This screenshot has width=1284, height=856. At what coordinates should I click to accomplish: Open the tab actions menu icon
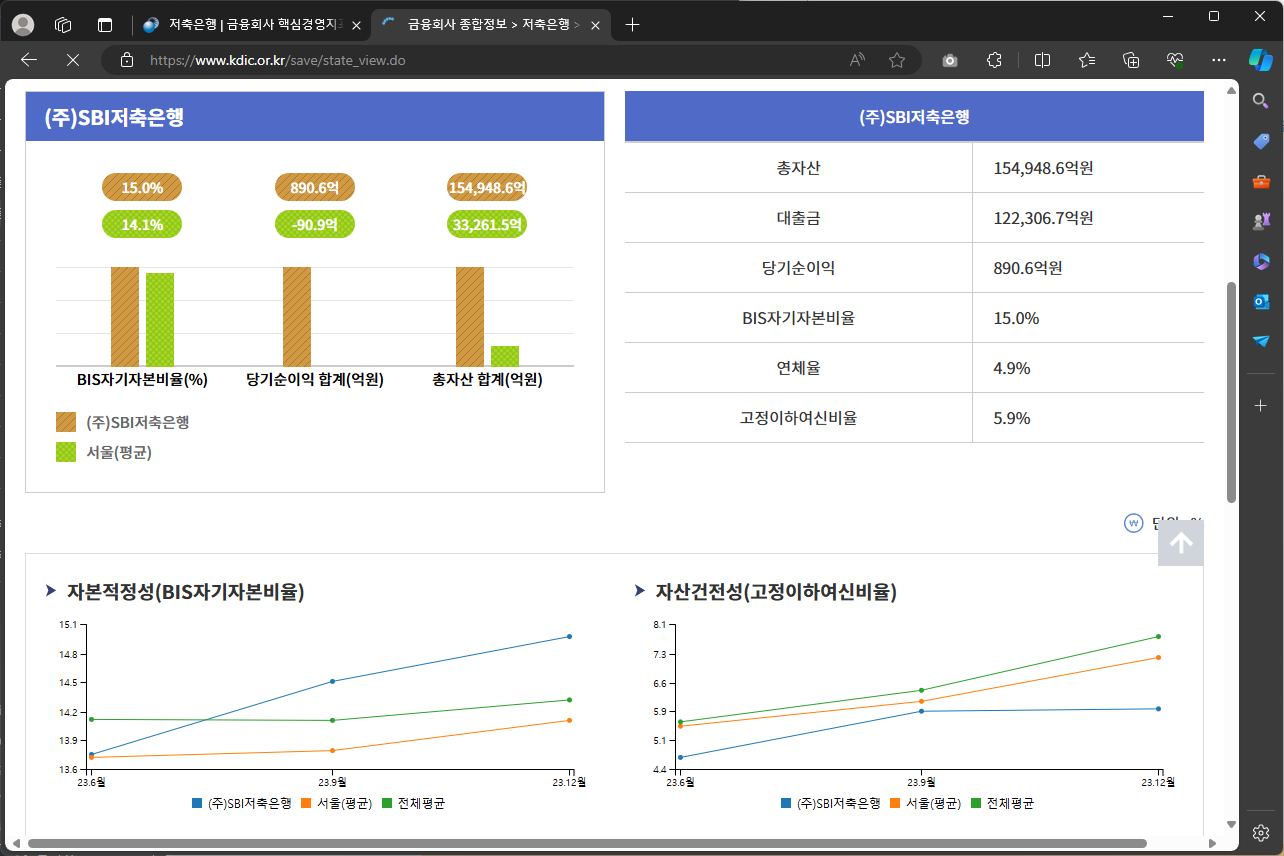coord(105,25)
